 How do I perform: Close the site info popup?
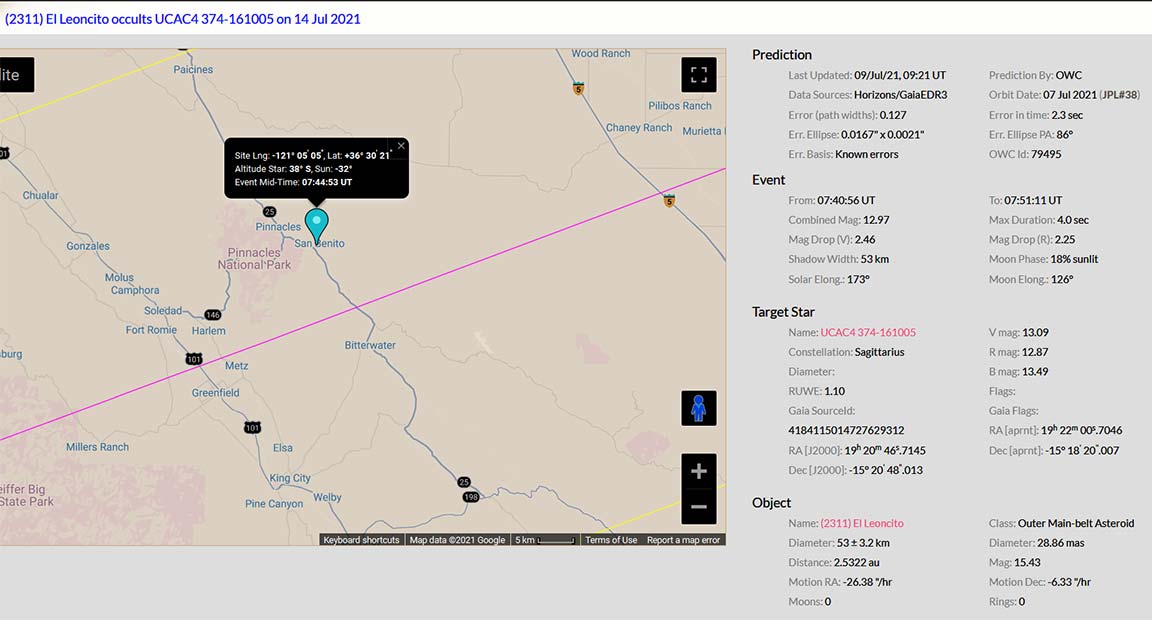[x=401, y=145]
